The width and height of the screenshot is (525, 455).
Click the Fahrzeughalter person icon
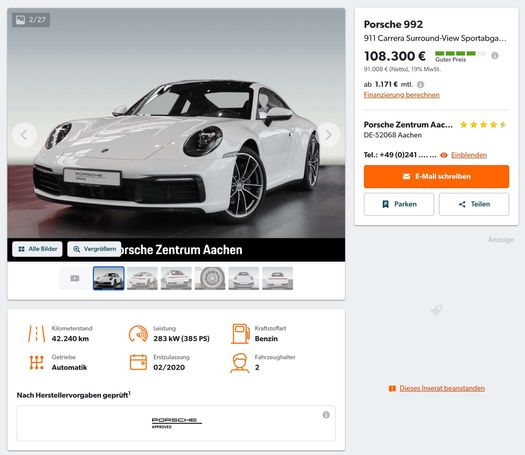coord(240,363)
